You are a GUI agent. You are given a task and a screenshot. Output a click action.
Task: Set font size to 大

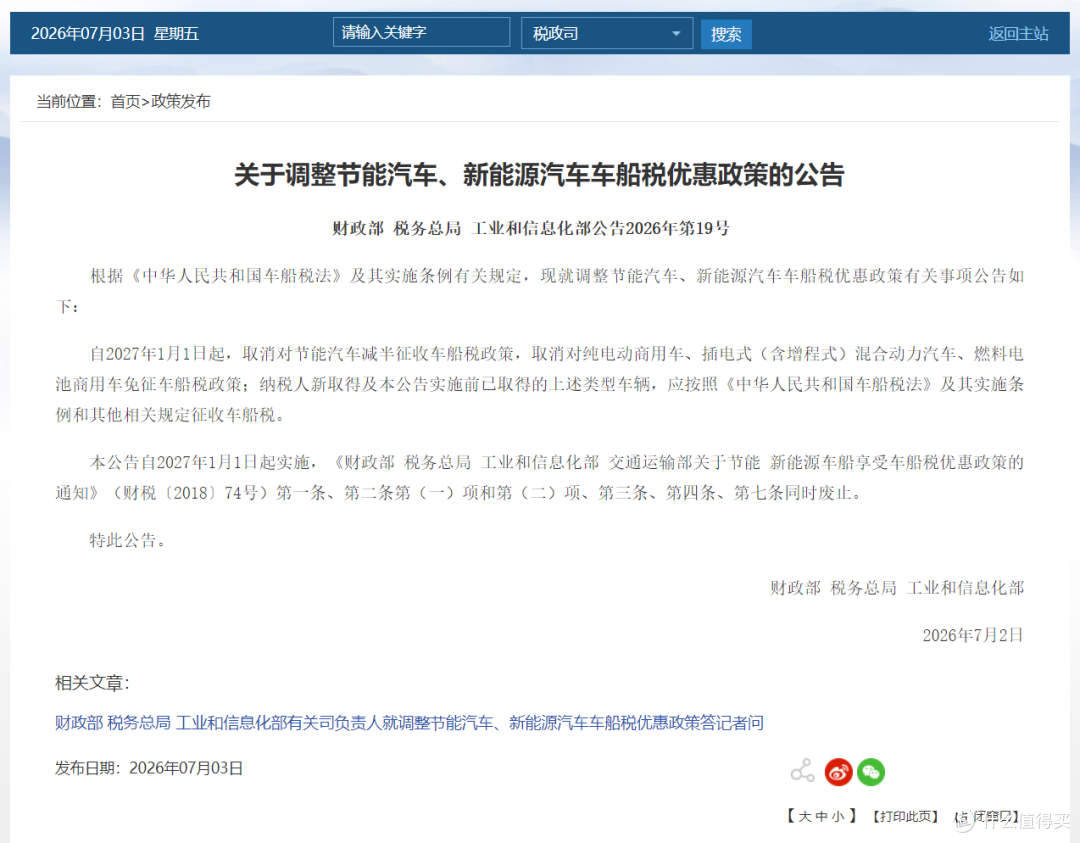[x=804, y=816]
